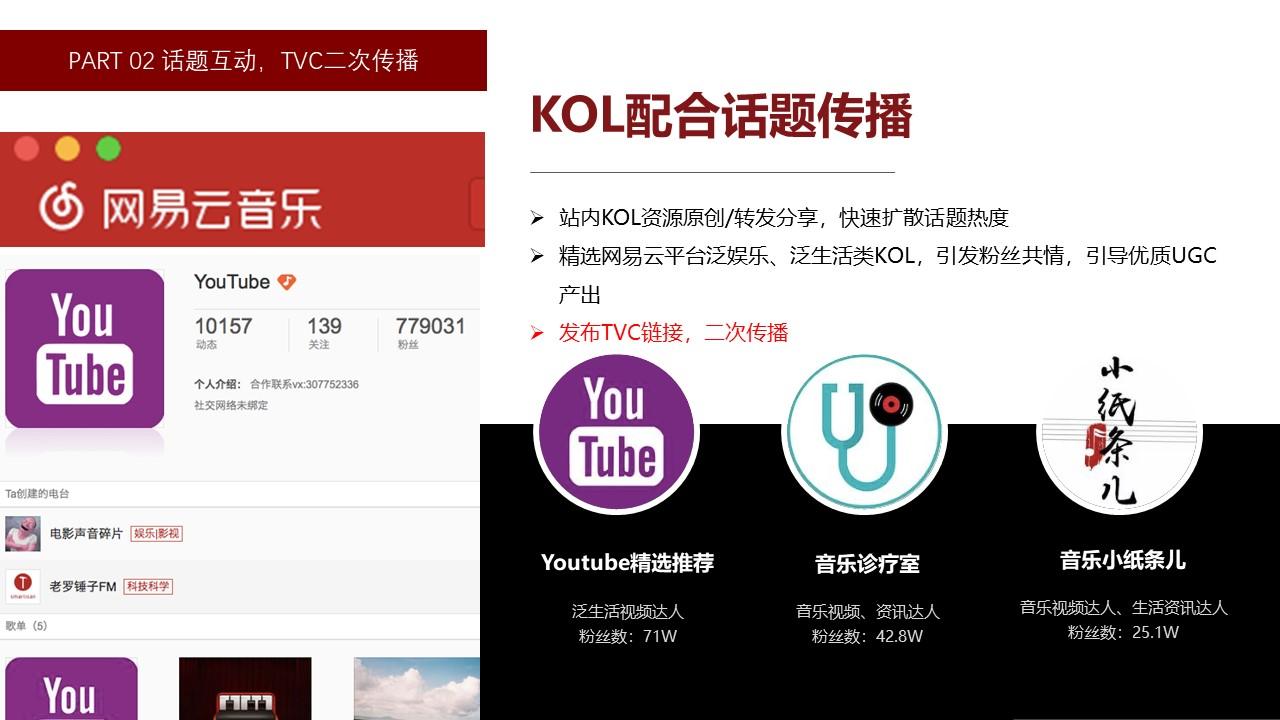
Task: Open the 电影声音碎片 radio station title
Action: 86,534
